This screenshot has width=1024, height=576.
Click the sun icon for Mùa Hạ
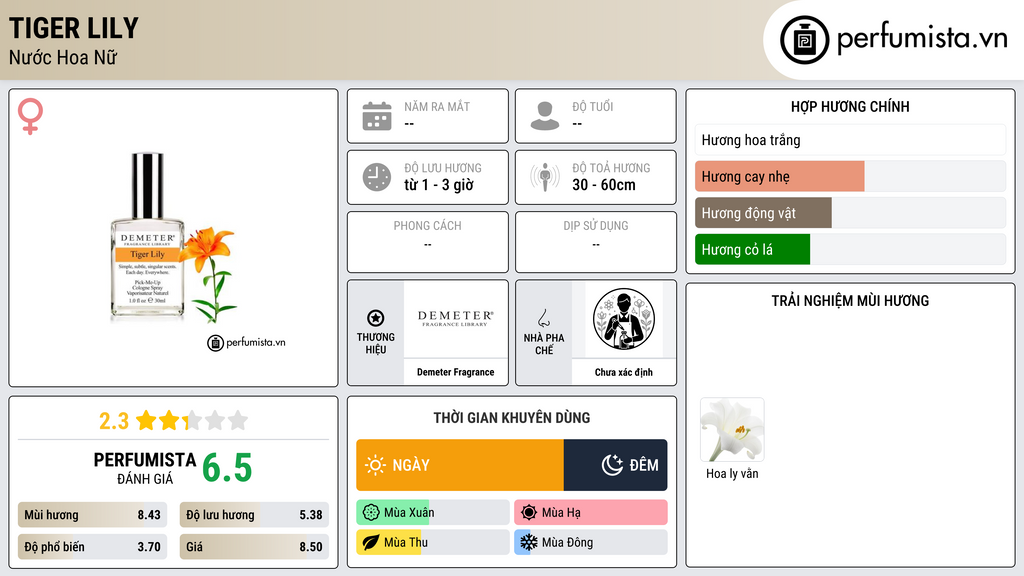coord(528,513)
